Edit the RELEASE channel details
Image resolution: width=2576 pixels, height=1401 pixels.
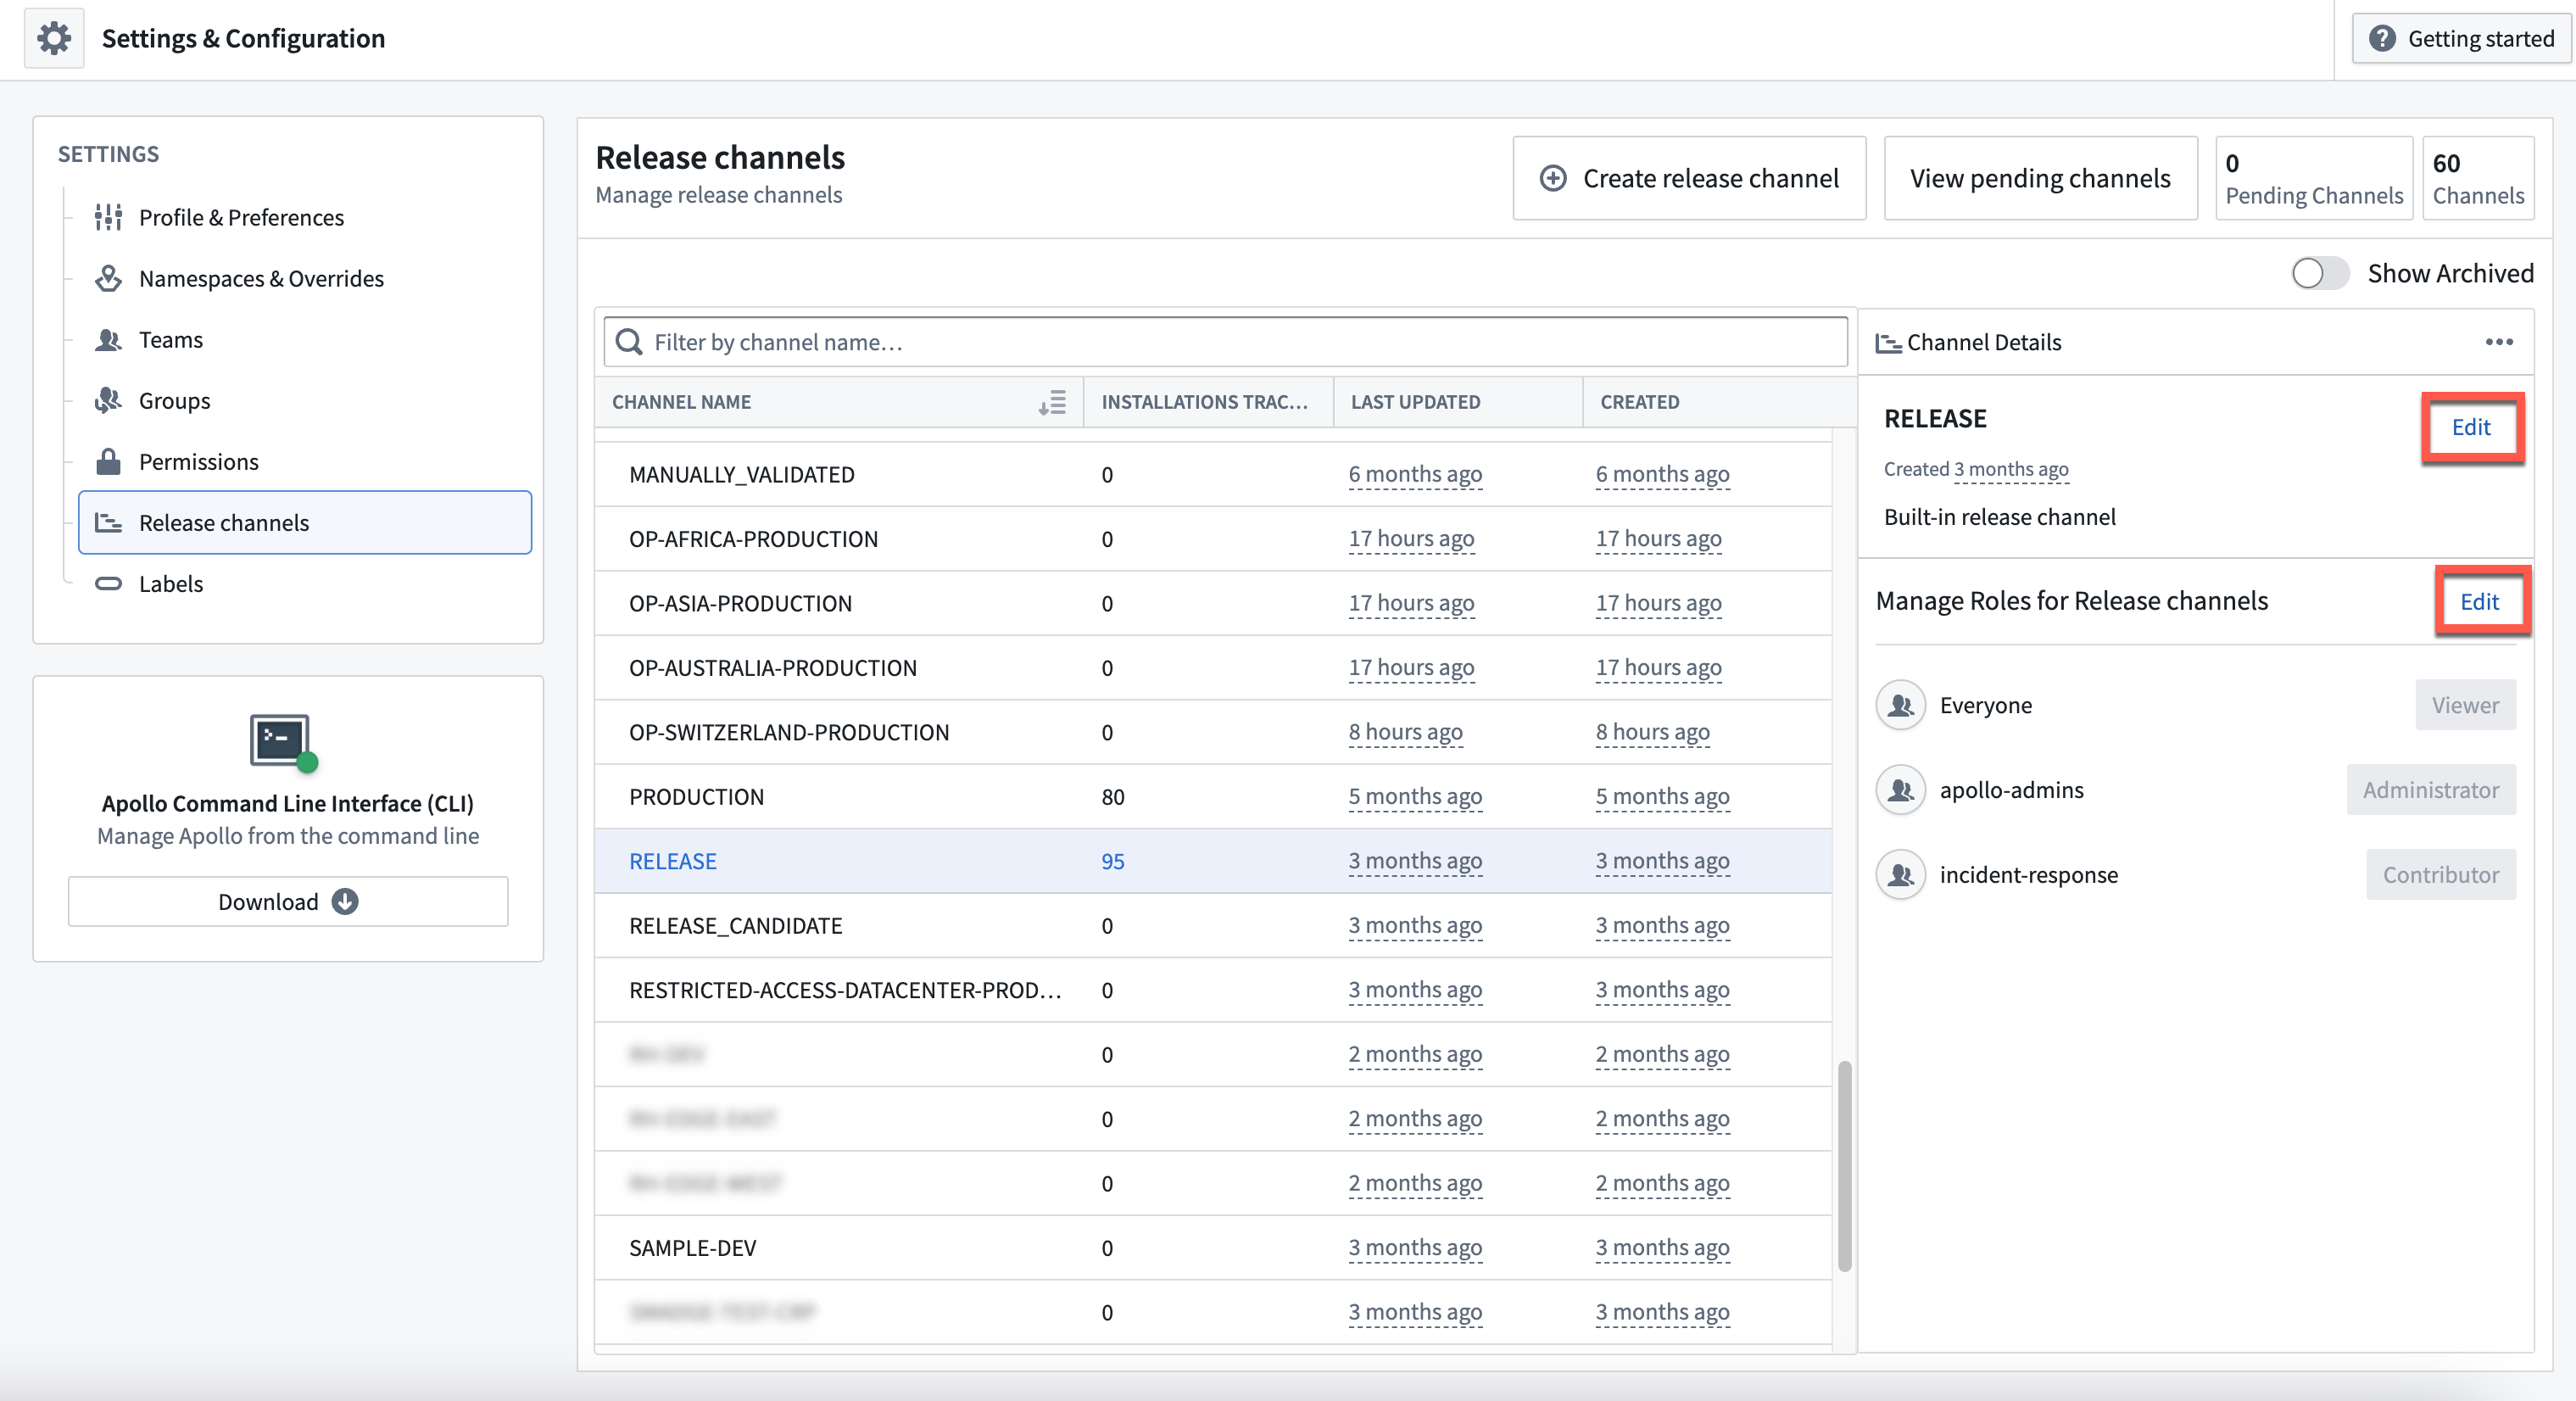click(x=2471, y=427)
